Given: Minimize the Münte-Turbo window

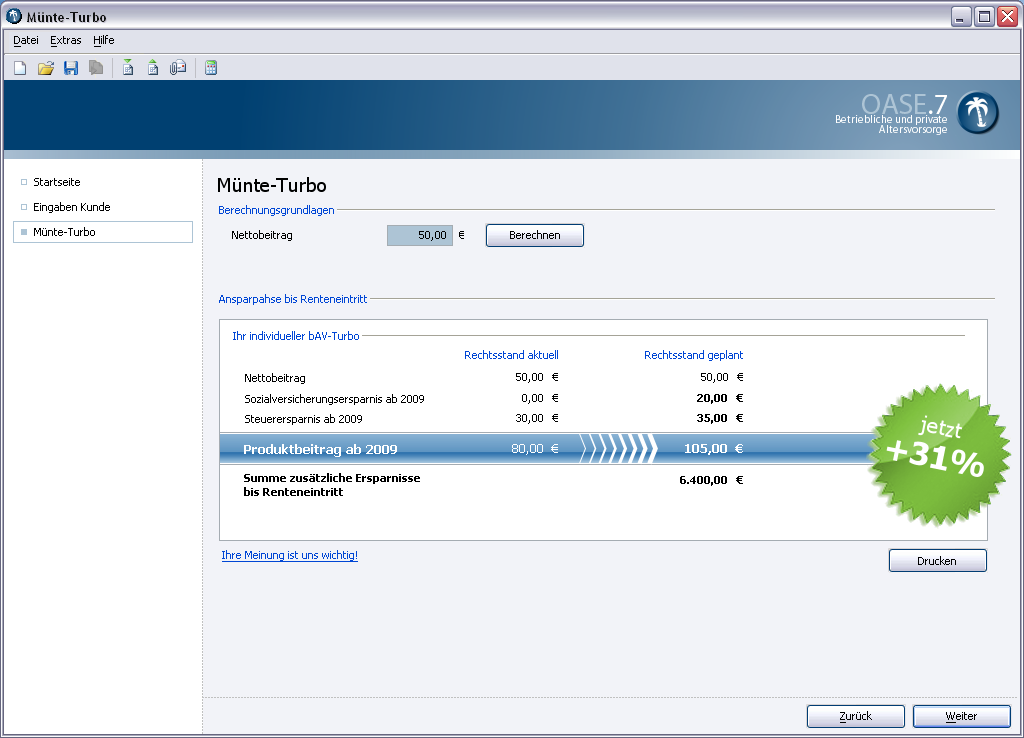Looking at the screenshot, I should [x=960, y=17].
